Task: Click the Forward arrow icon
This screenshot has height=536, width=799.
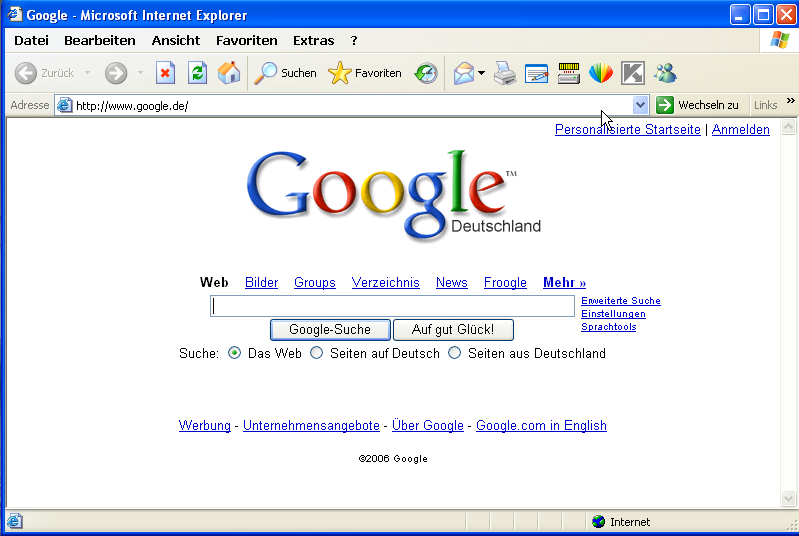Action: [x=116, y=73]
